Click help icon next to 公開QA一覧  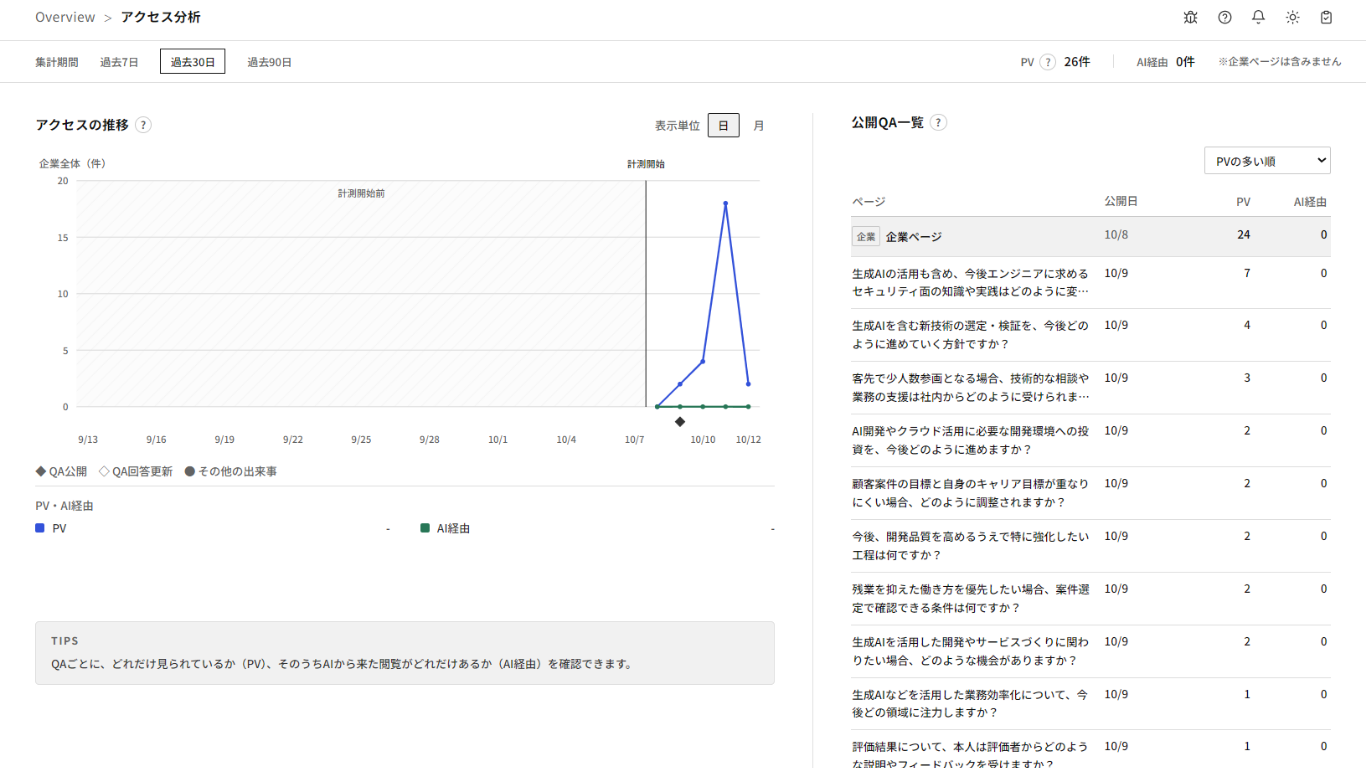tap(938, 122)
